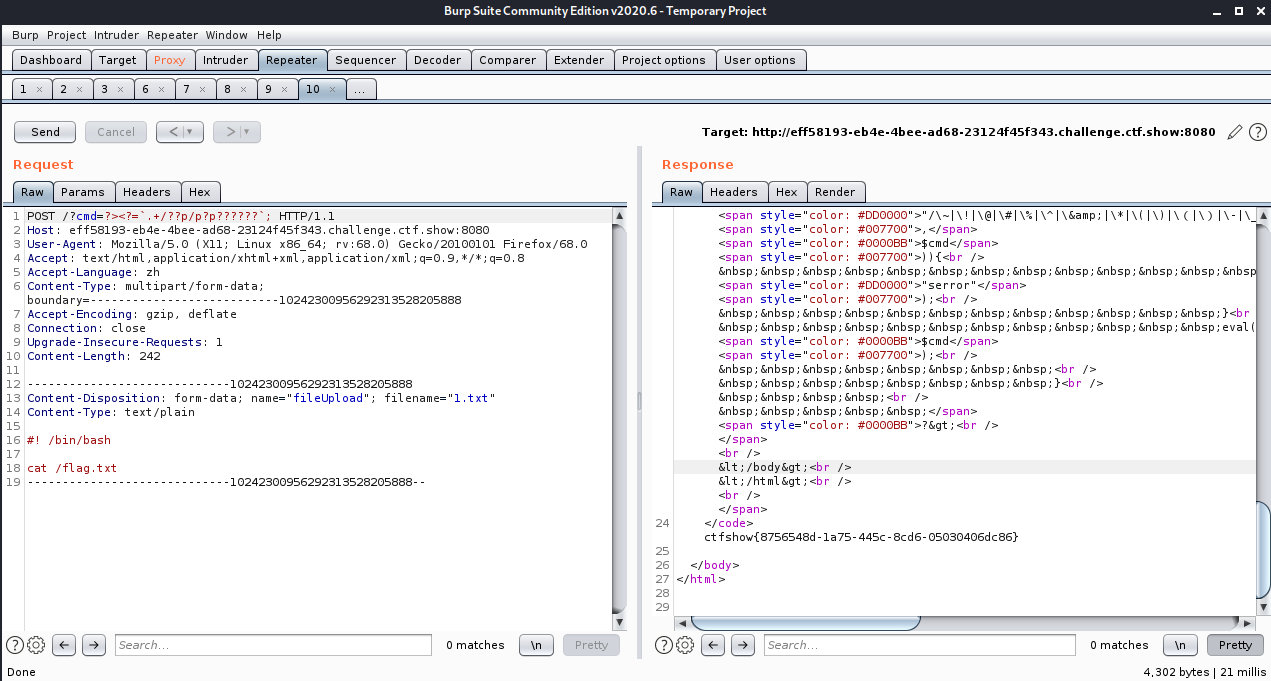Switch to the Target tab

point(118,60)
